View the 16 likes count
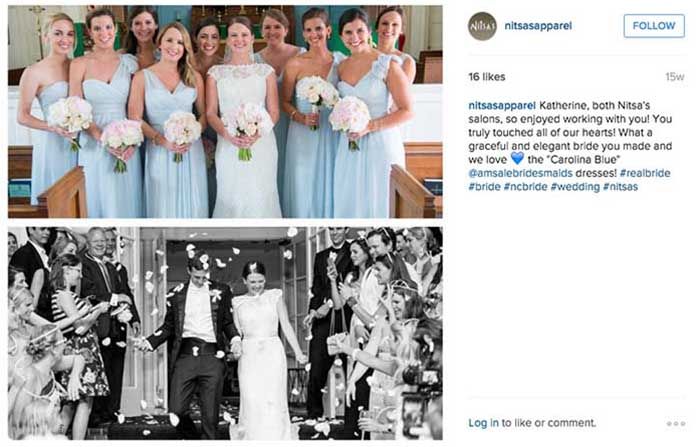The image size is (700, 447). [487, 77]
